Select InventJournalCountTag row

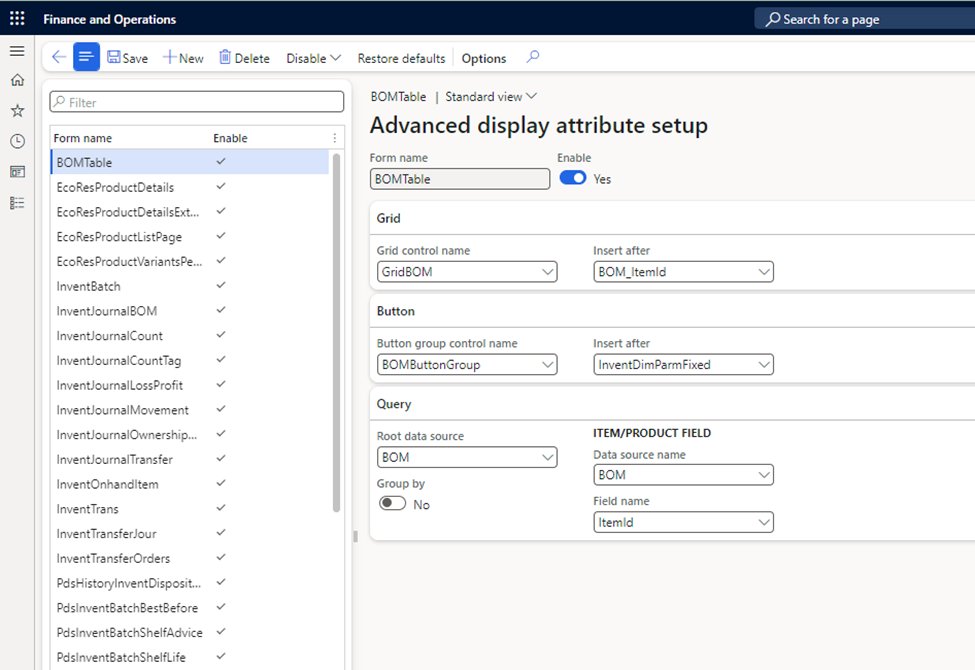190,360
